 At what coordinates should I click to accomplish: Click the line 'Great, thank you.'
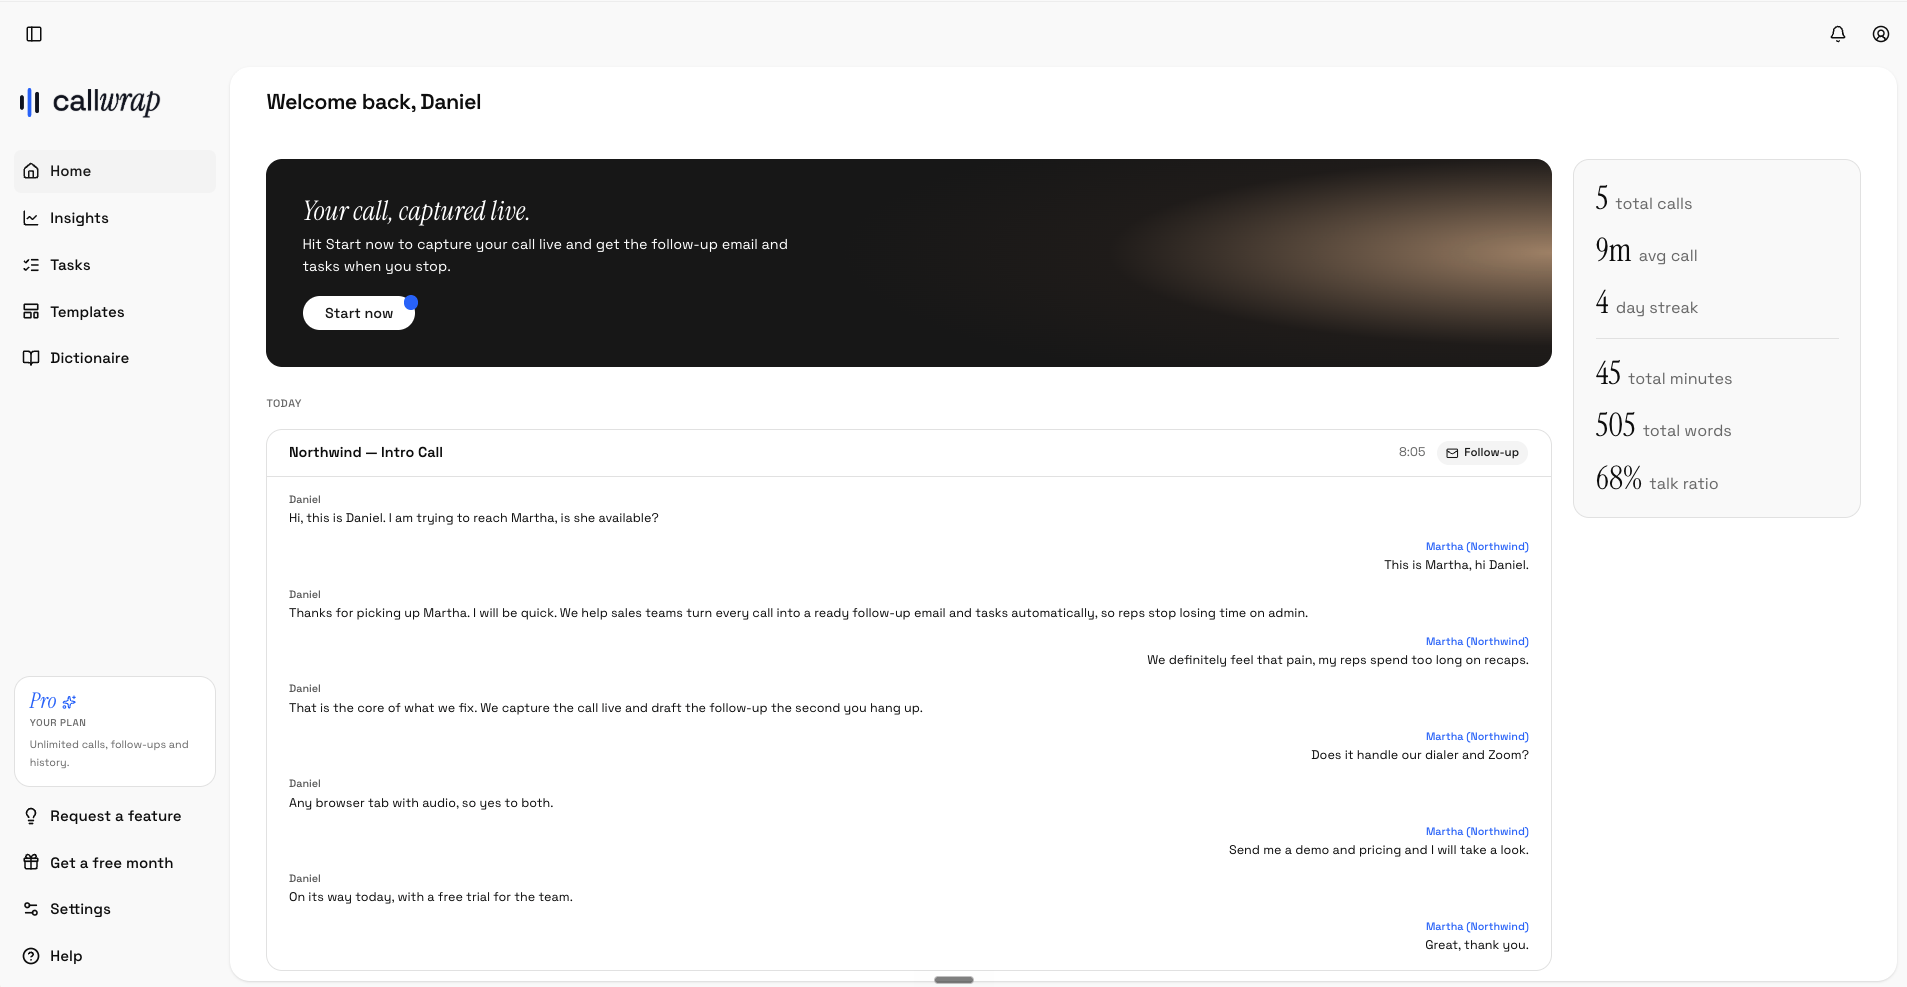point(1477,945)
